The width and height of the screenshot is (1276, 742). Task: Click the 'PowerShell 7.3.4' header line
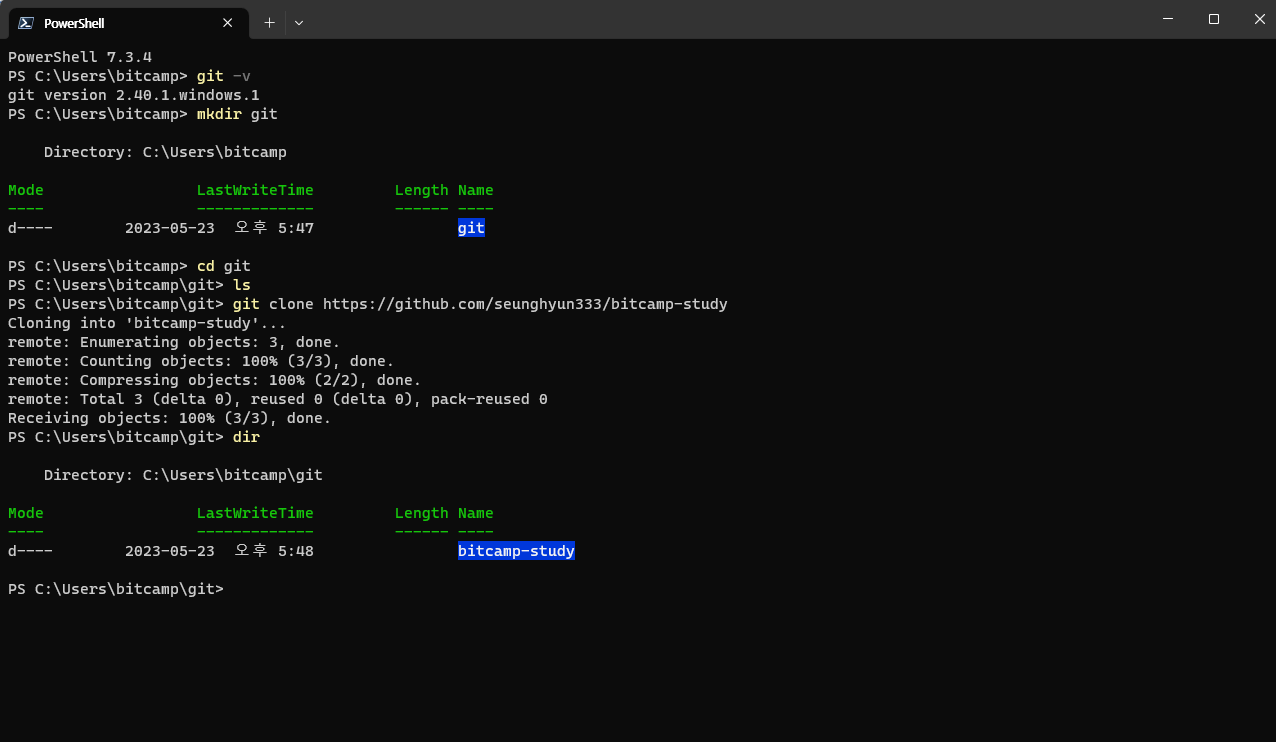(80, 57)
